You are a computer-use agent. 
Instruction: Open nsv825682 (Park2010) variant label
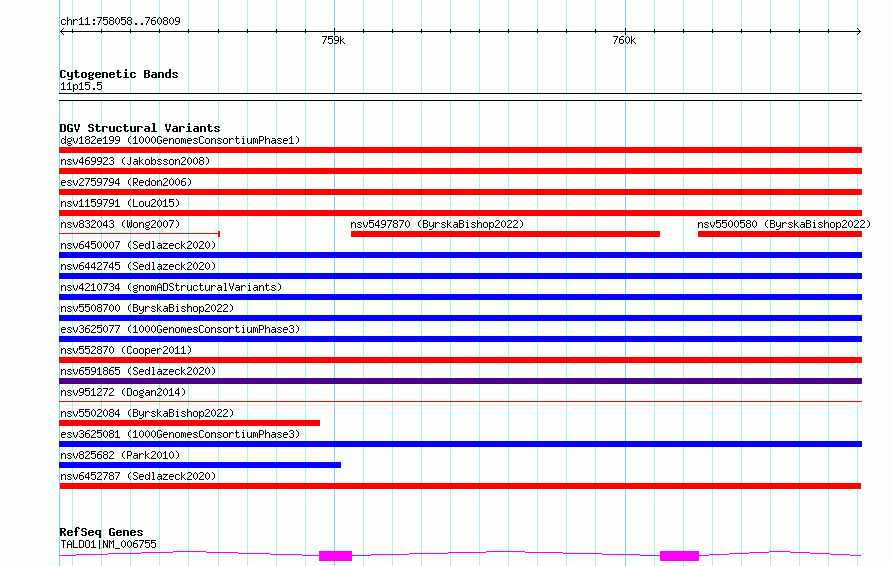[120, 455]
